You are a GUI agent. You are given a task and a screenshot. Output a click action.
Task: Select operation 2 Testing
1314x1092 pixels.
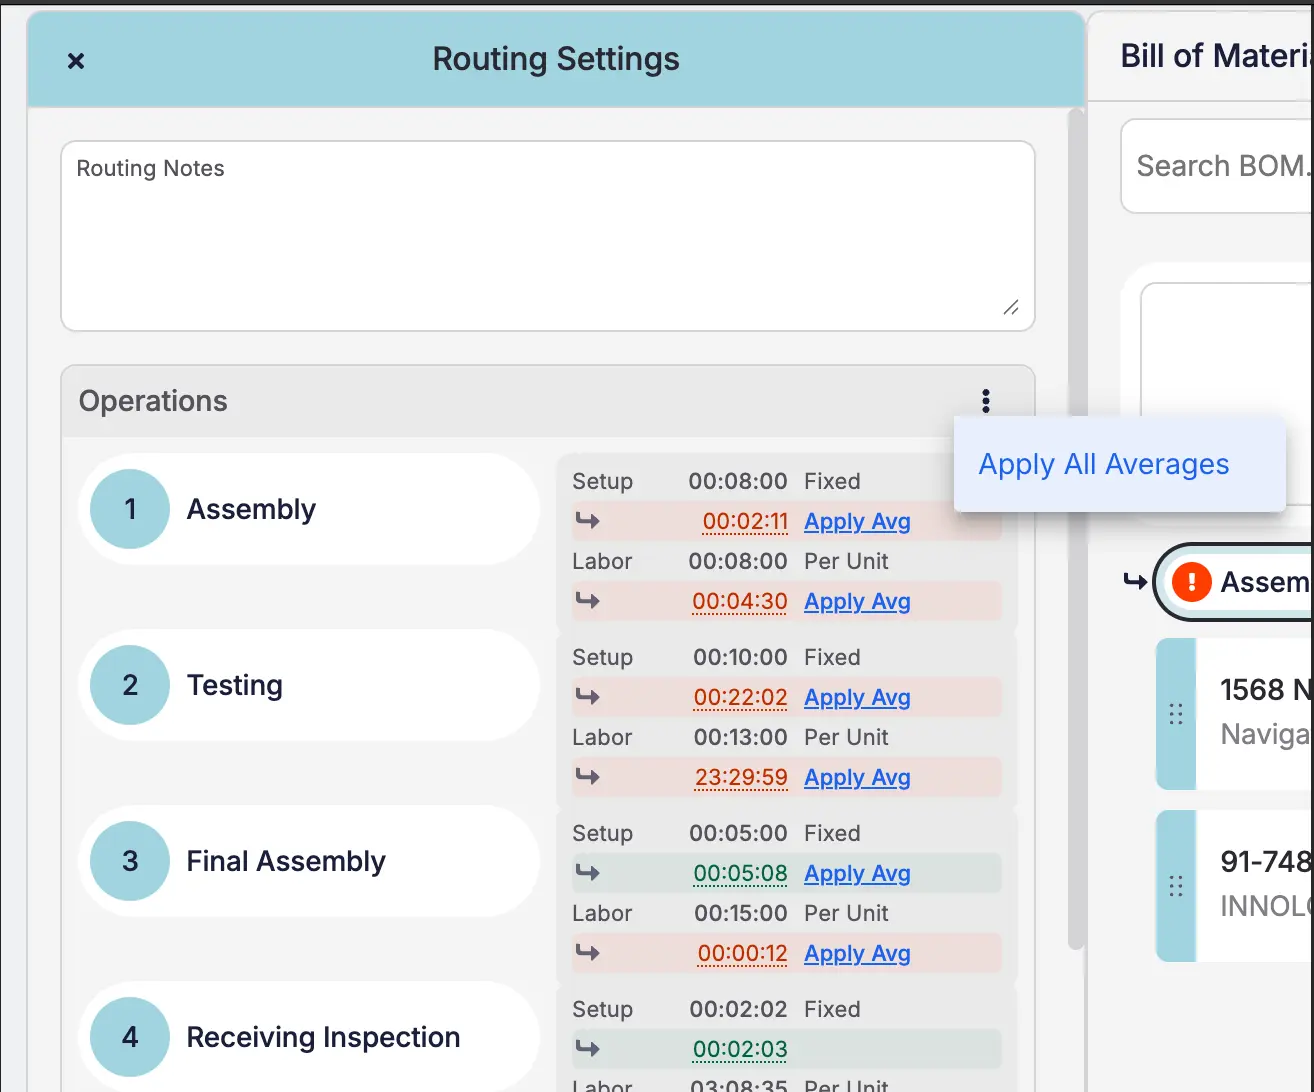pyautogui.click(x=309, y=685)
